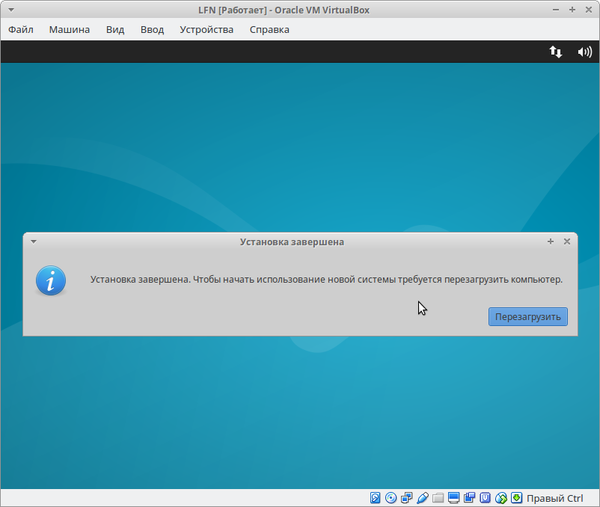Click the guest volume speaker icon
The height and width of the screenshot is (507, 600).
point(585,52)
